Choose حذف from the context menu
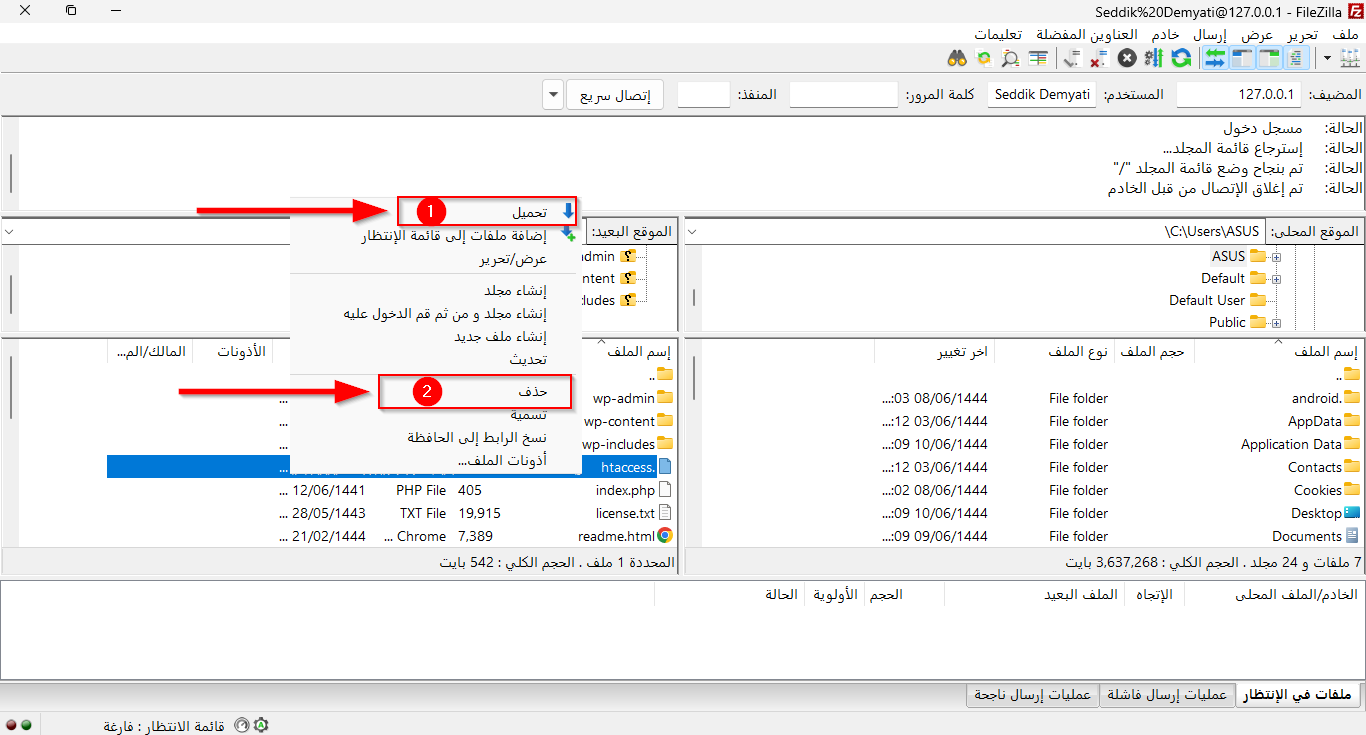The width and height of the screenshot is (1366, 735). coord(532,392)
